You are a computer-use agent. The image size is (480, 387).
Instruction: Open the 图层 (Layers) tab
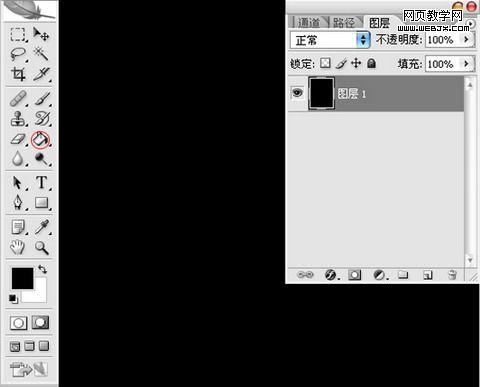coord(379,23)
